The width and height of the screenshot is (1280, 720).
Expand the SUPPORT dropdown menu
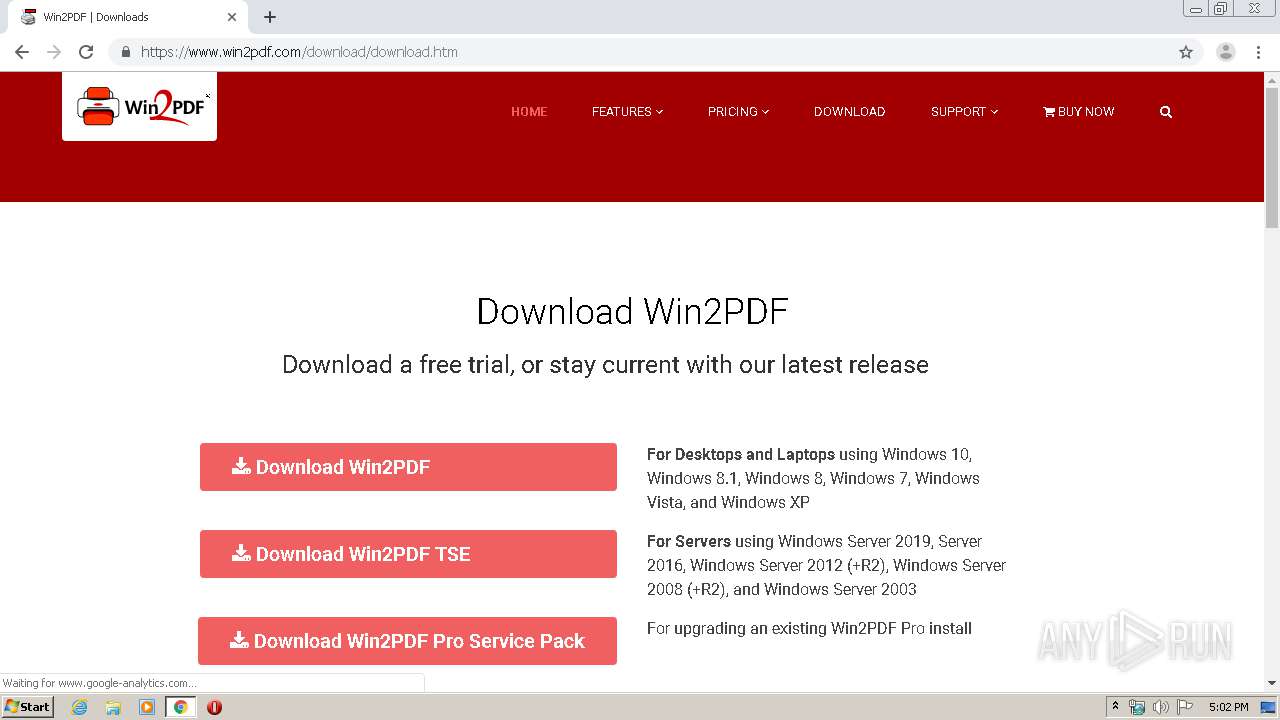tap(964, 112)
